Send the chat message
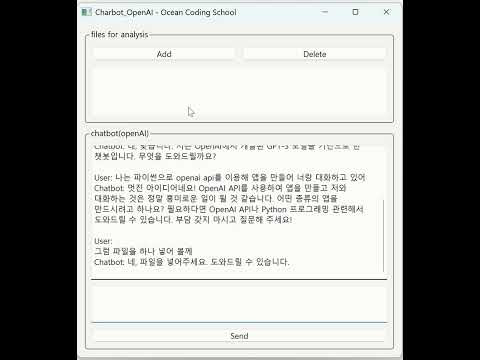The image size is (480, 360). pos(239,336)
